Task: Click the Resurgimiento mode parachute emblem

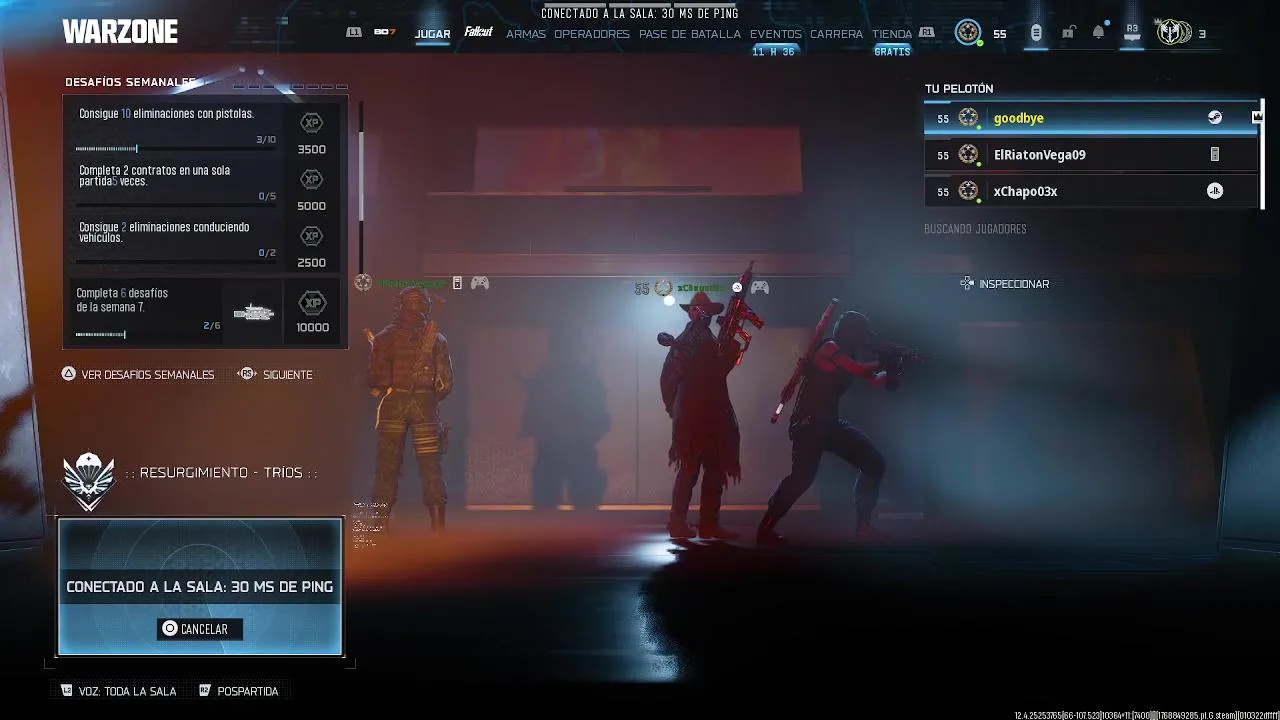Action: click(x=89, y=481)
